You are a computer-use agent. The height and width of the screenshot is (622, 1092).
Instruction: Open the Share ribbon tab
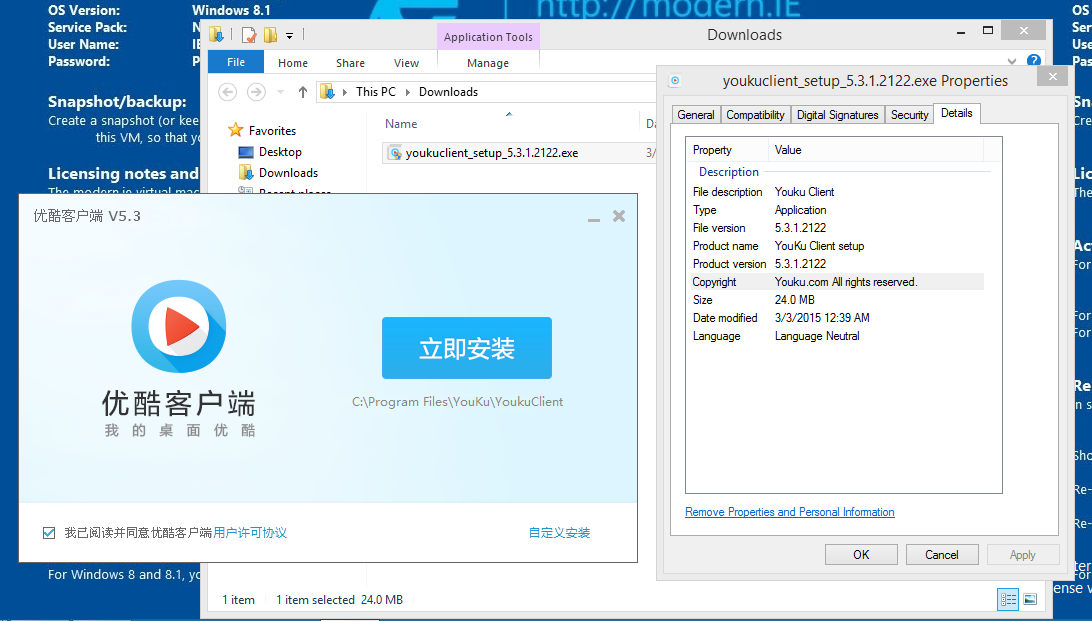pos(350,63)
